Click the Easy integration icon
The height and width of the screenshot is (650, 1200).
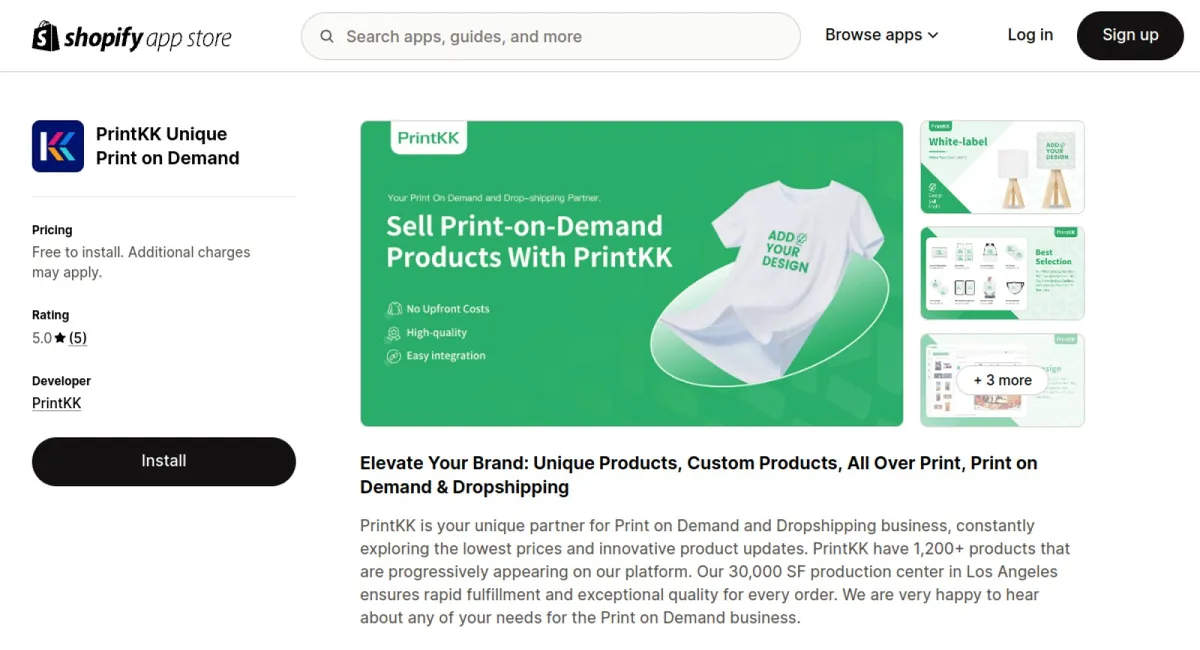tap(394, 356)
